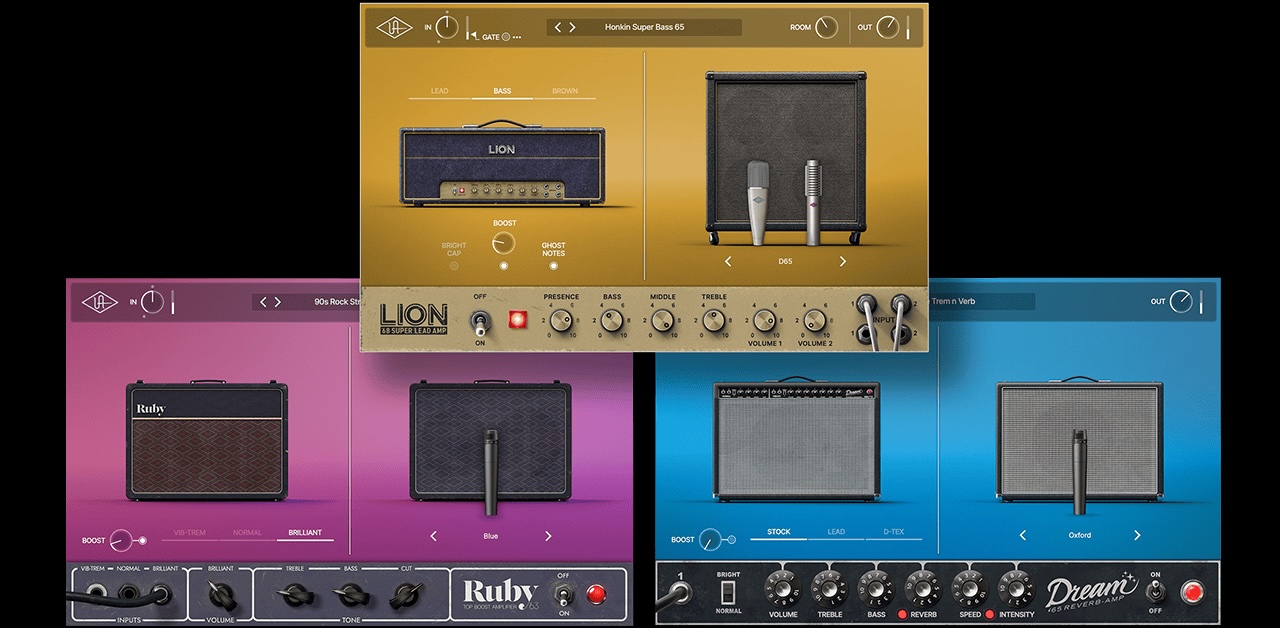Viewport: 1280px width, 628px height.
Task: Toggle the Boost on button in Dream
Action: pos(731,540)
